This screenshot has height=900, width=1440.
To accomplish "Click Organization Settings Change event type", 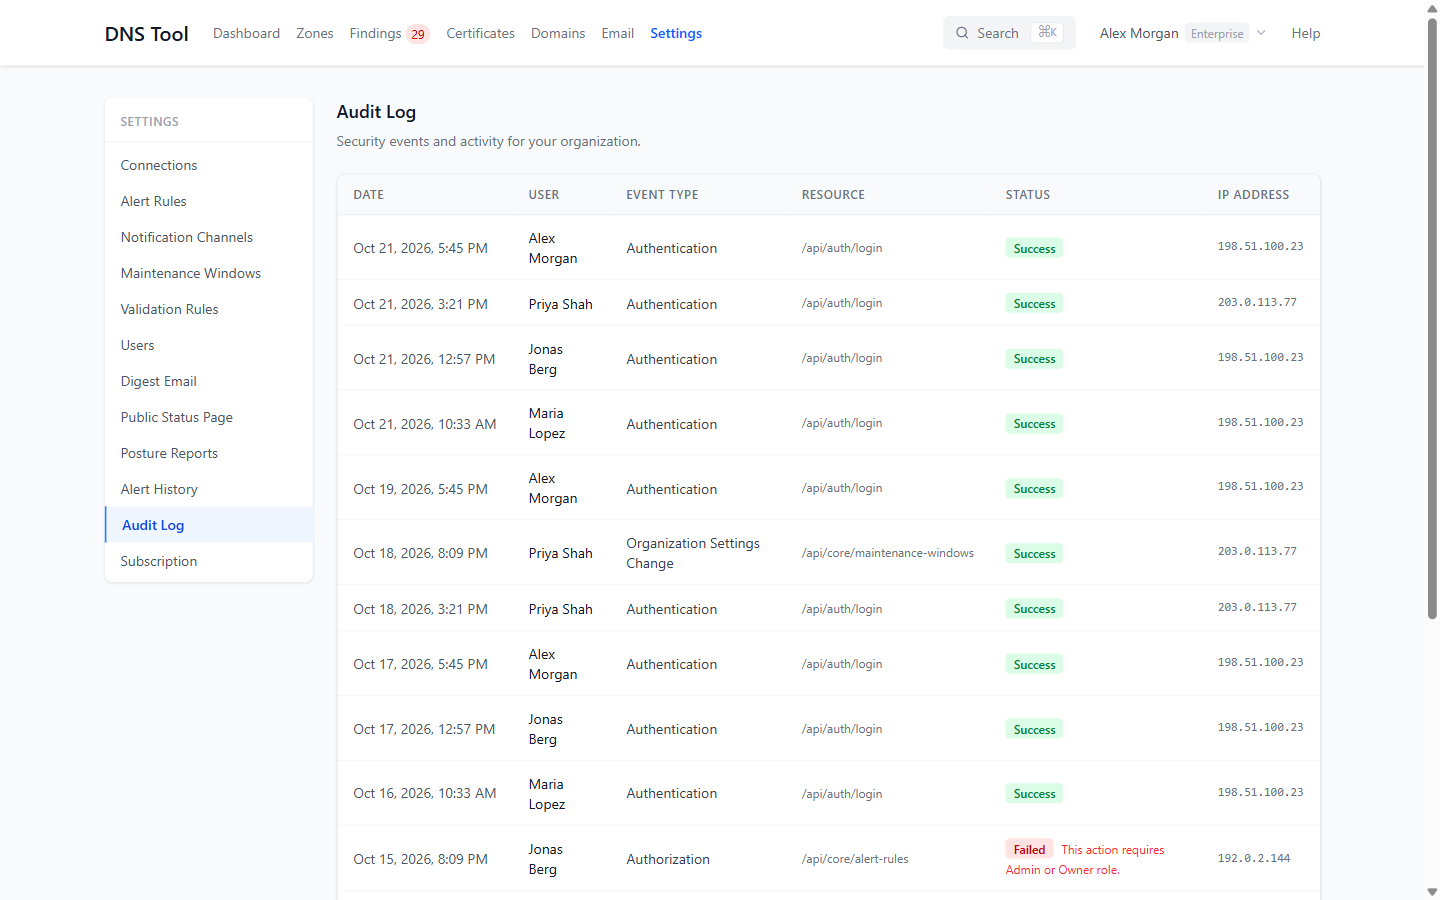I will coord(693,553).
